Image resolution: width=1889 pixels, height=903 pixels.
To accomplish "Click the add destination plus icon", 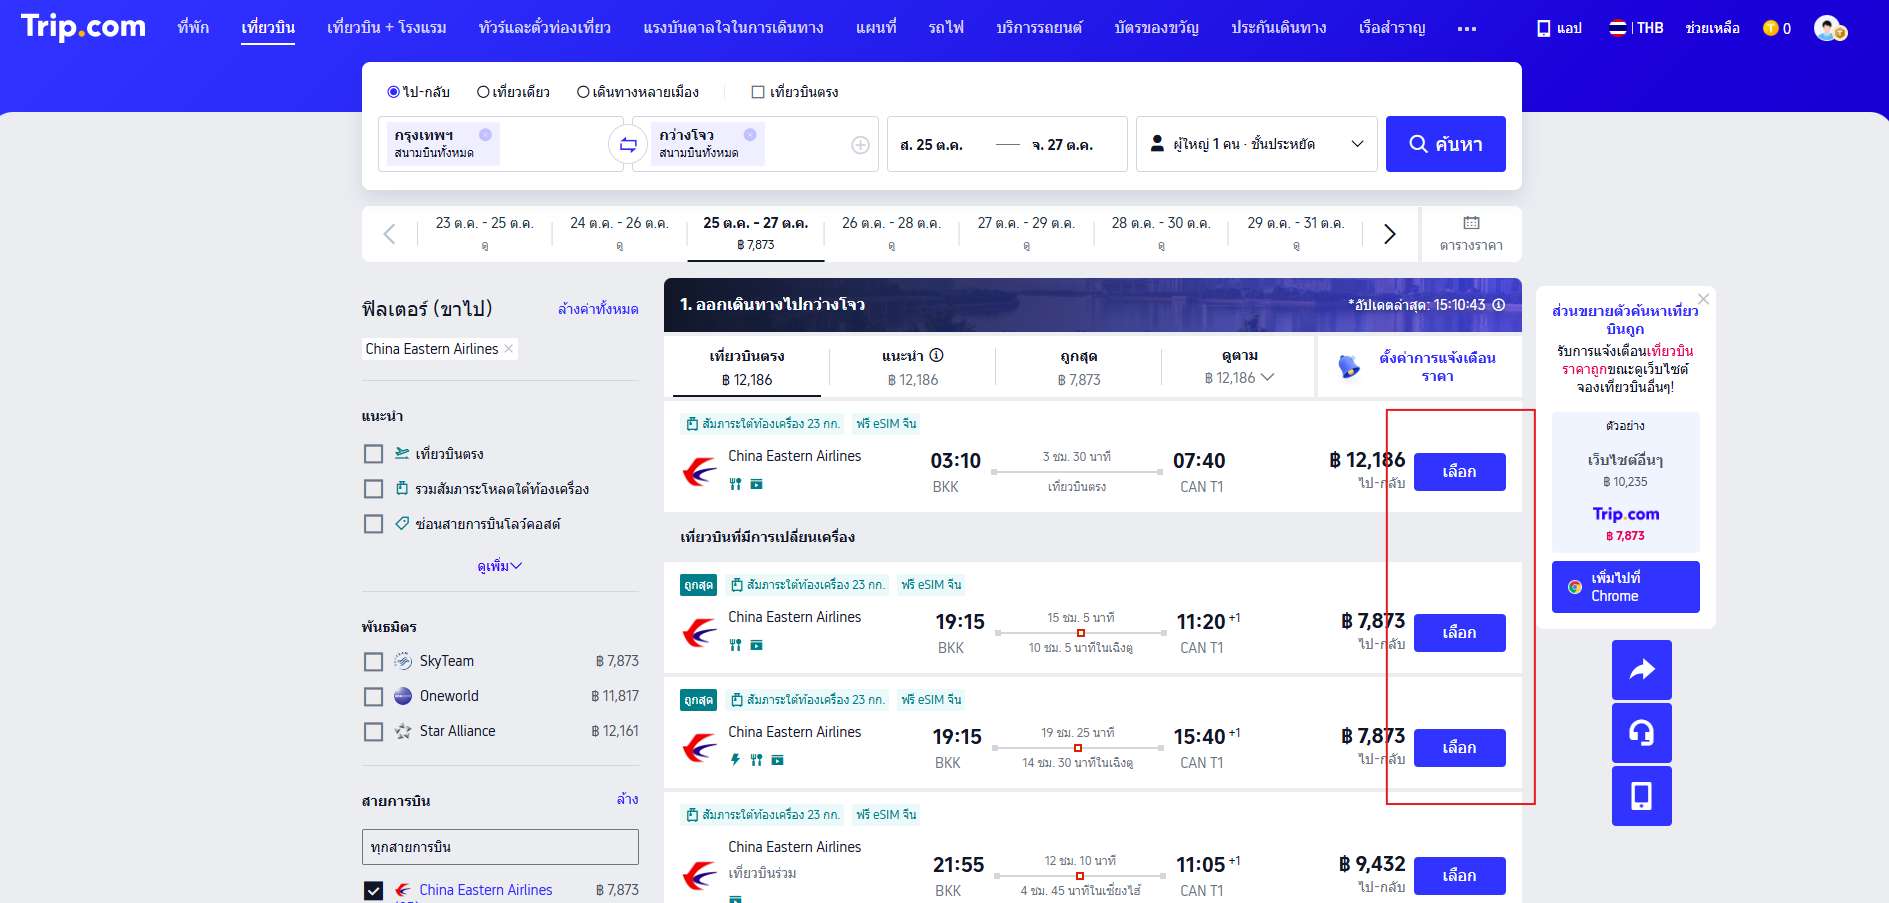I will (860, 145).
